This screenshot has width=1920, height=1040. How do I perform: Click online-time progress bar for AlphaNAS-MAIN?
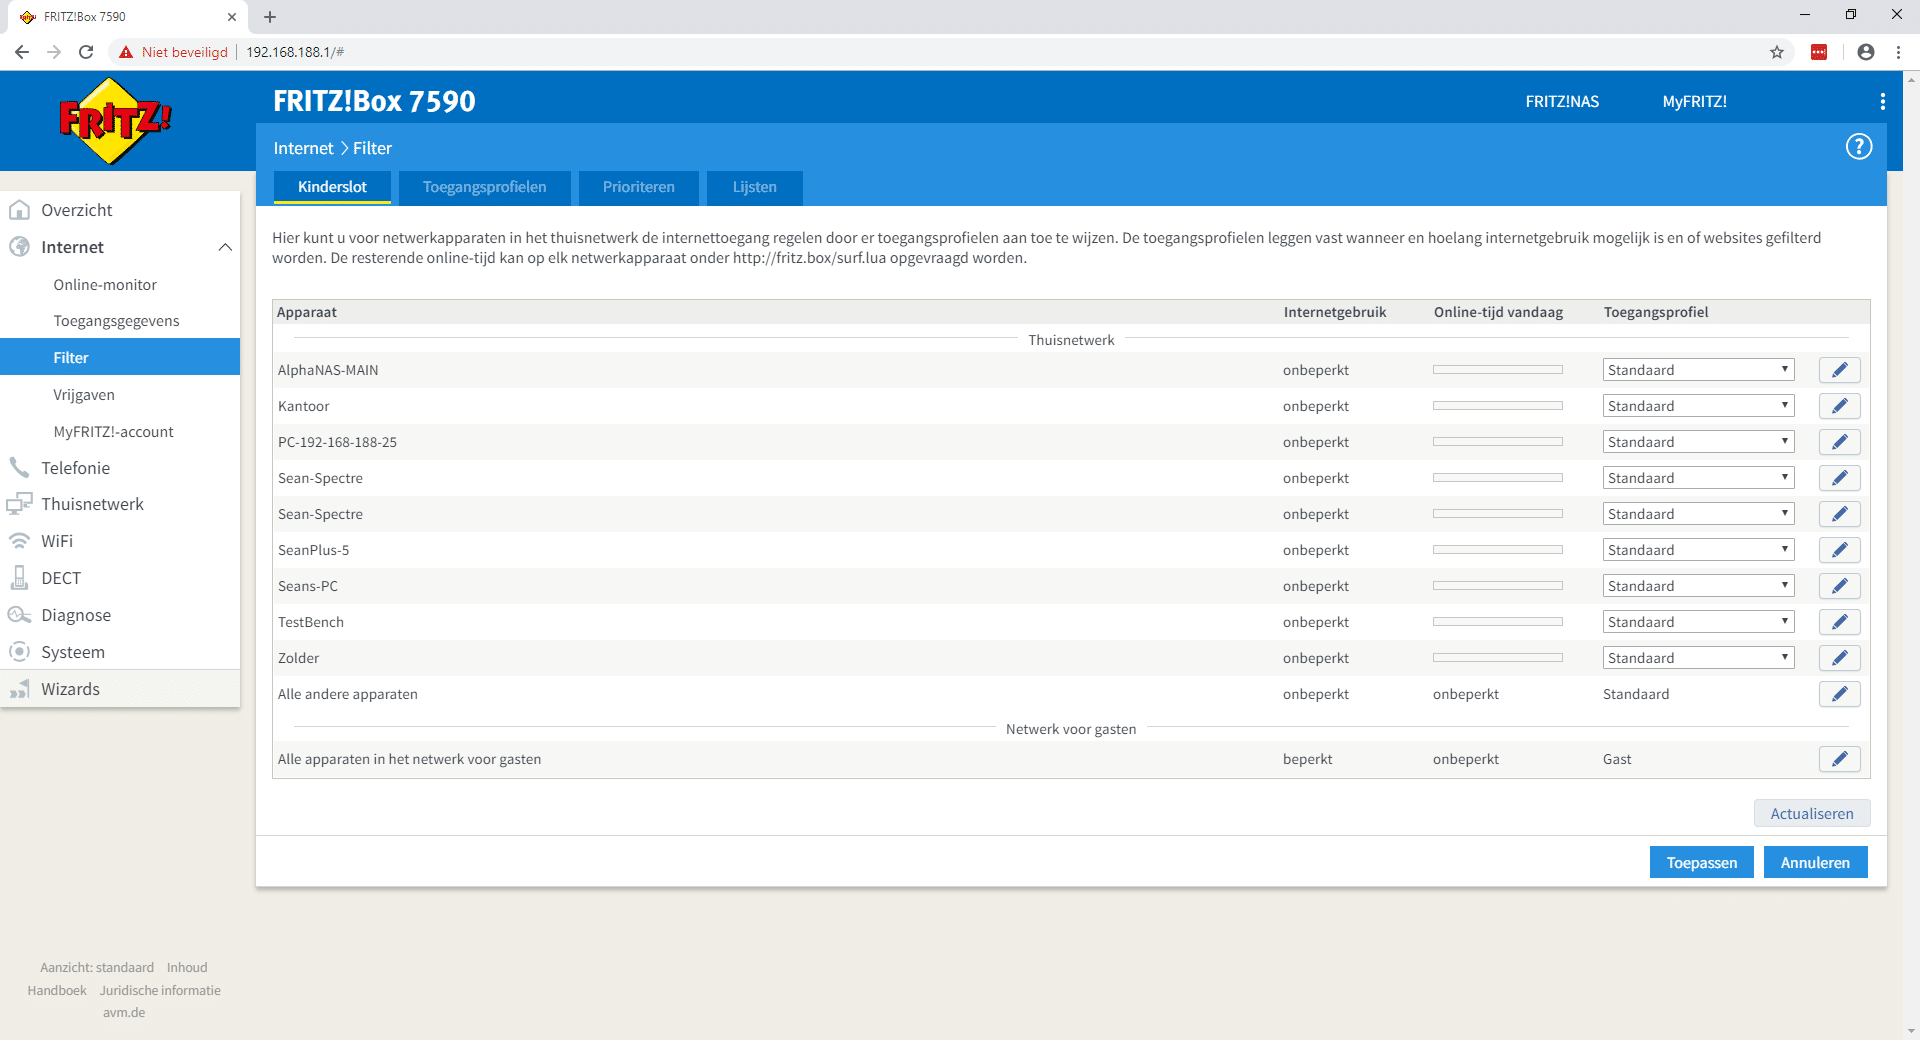[x=1497, y=370]
